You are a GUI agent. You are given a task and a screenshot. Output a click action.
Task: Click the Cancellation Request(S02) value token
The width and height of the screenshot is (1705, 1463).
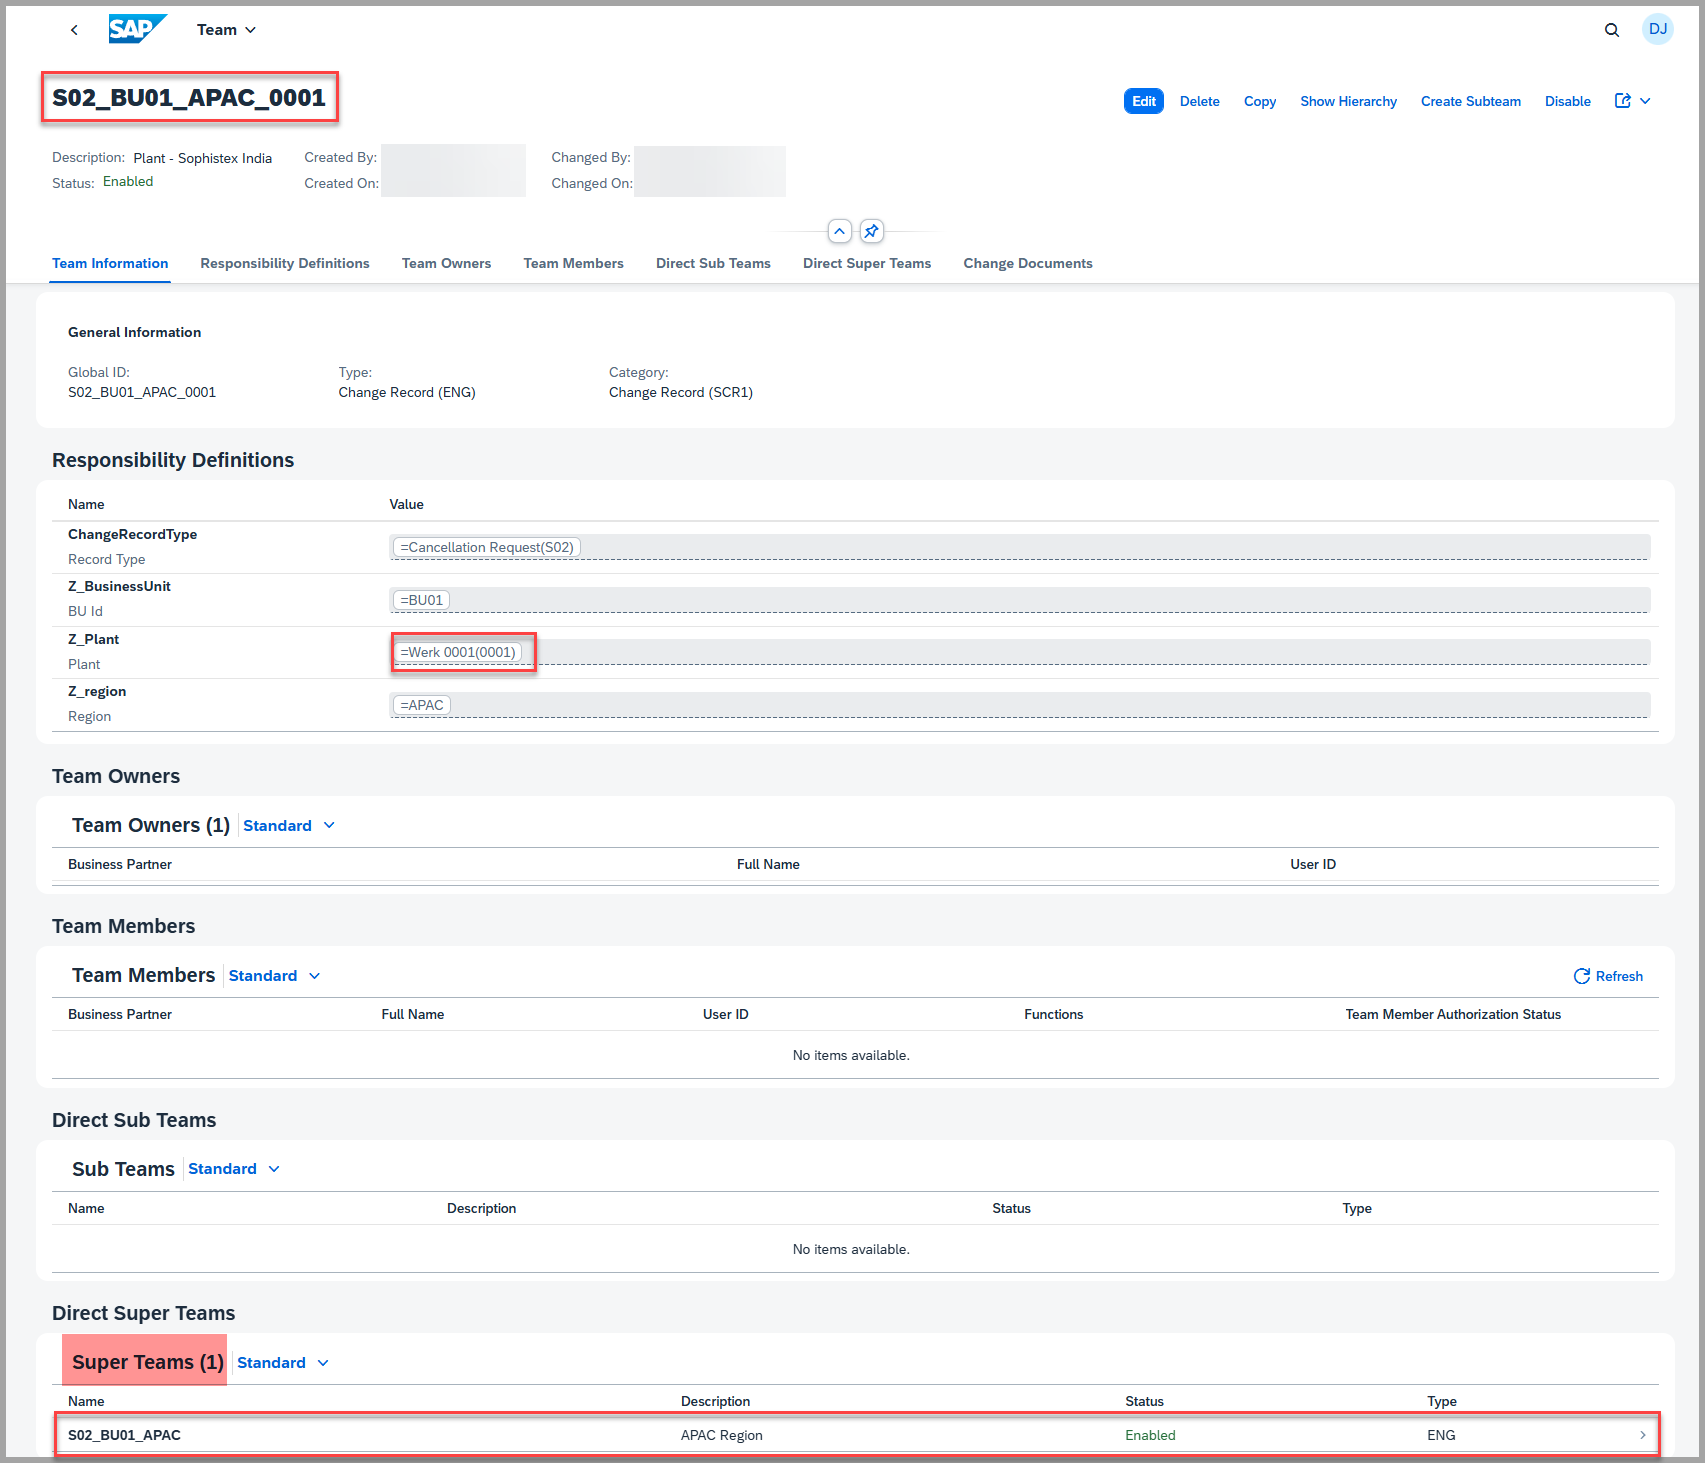487,547
